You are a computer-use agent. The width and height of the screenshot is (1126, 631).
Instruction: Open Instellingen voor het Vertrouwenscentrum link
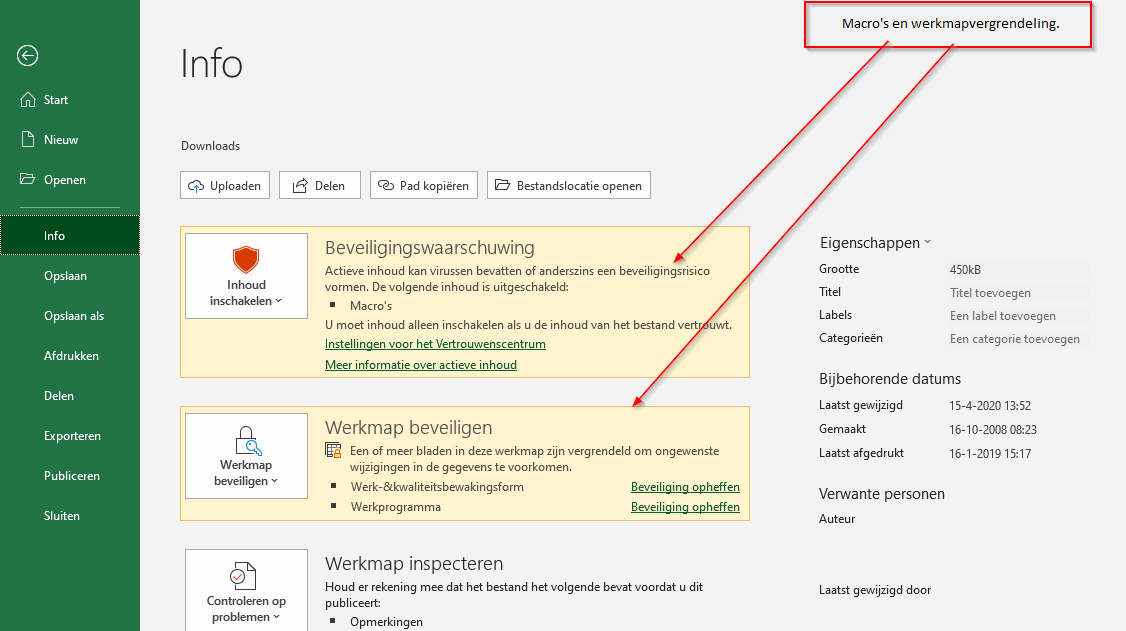(x=435, y=344)
